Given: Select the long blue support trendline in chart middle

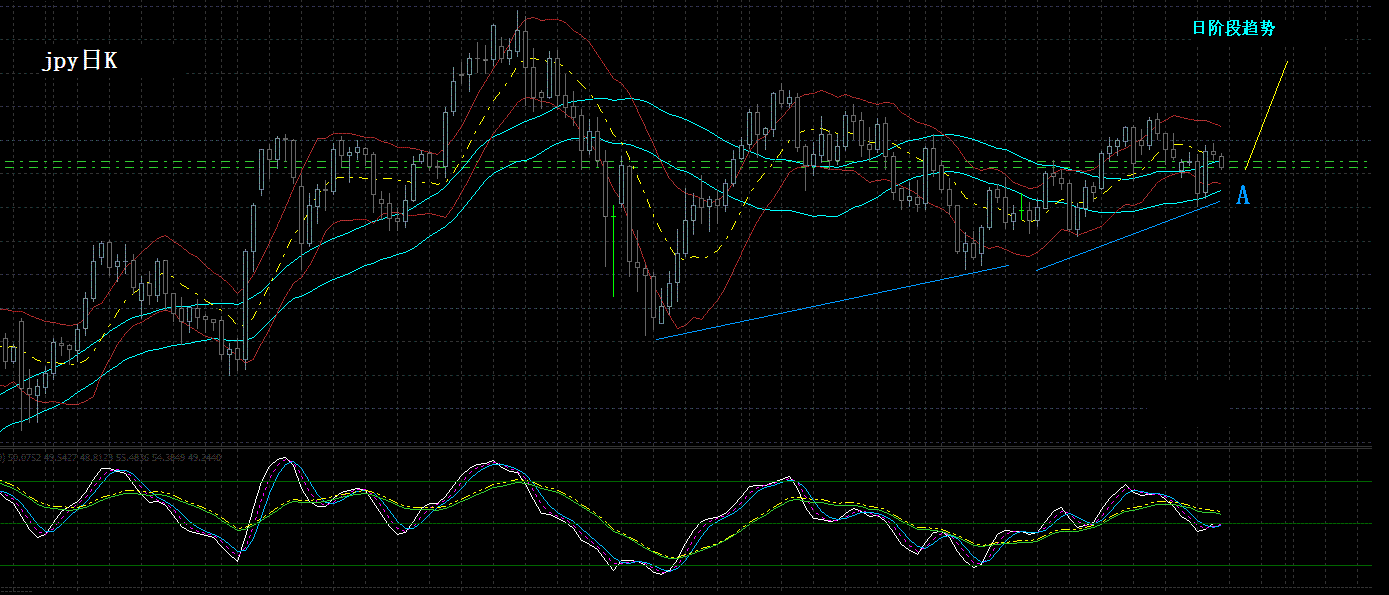Looking at the screenshot, I should tap(830, 302).
